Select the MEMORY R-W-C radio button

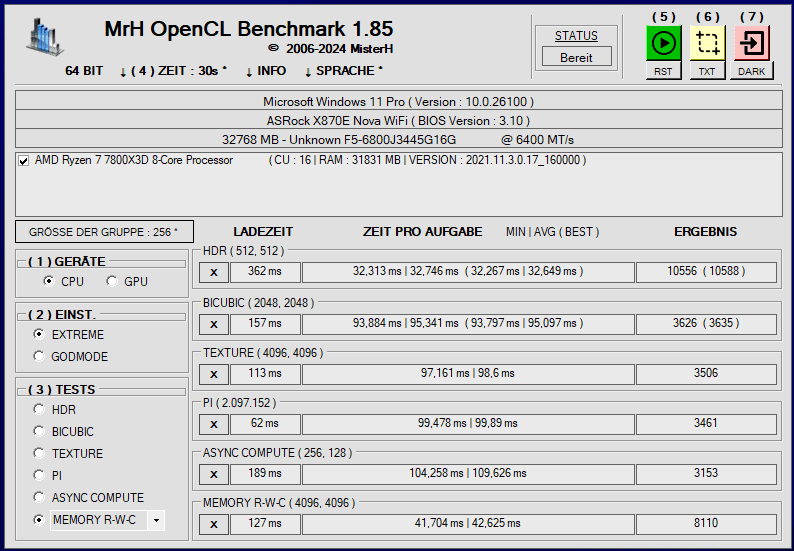39,520
